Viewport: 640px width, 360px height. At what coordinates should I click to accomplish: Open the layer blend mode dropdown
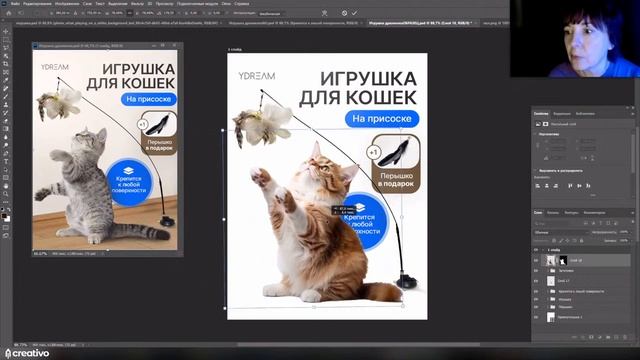click(x=561, y=232)
